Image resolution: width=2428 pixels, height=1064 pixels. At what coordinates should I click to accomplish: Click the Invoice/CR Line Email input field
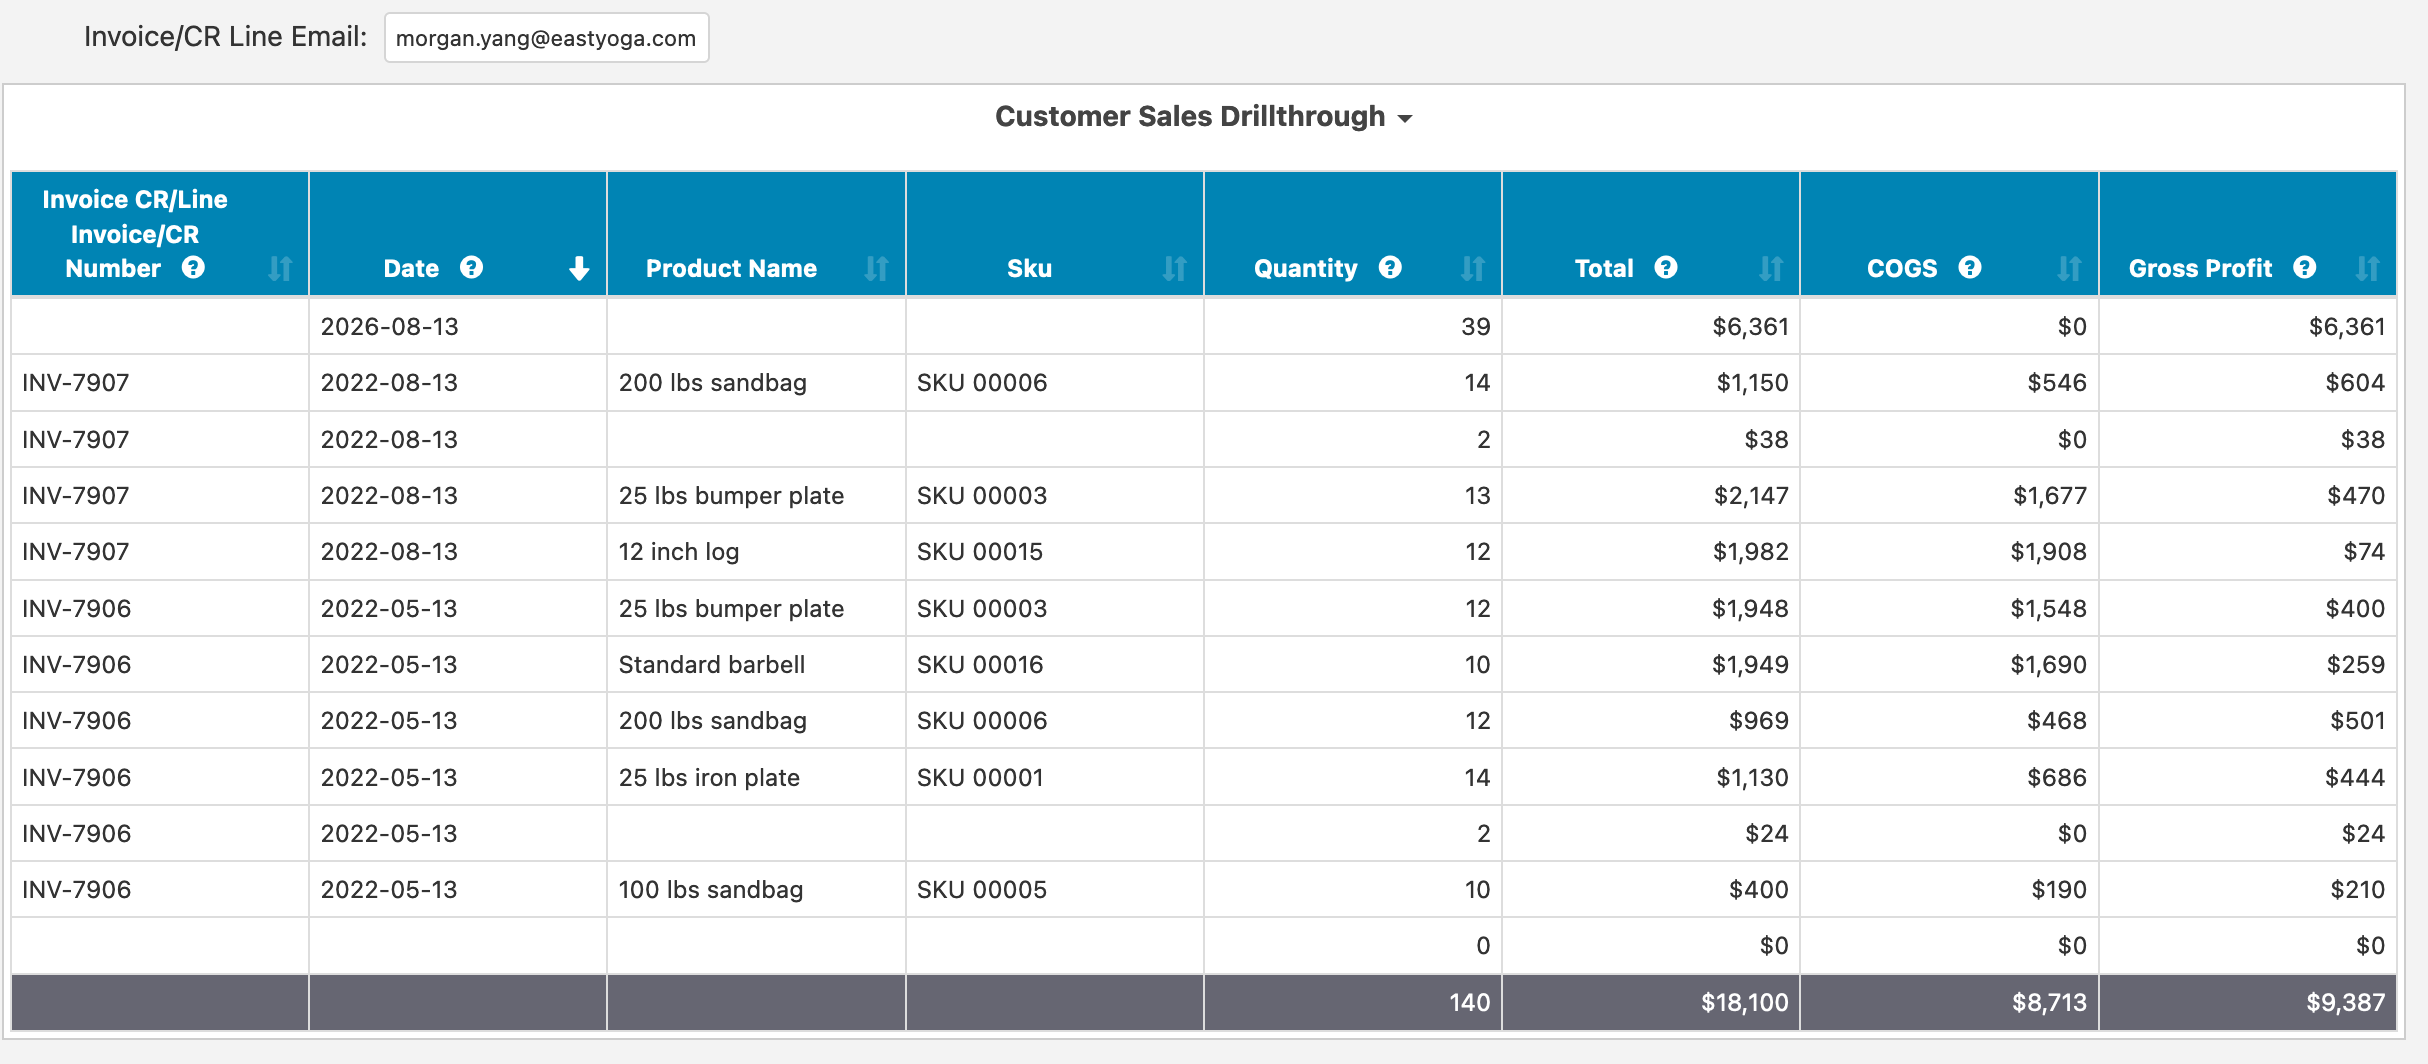click(546, 38)
